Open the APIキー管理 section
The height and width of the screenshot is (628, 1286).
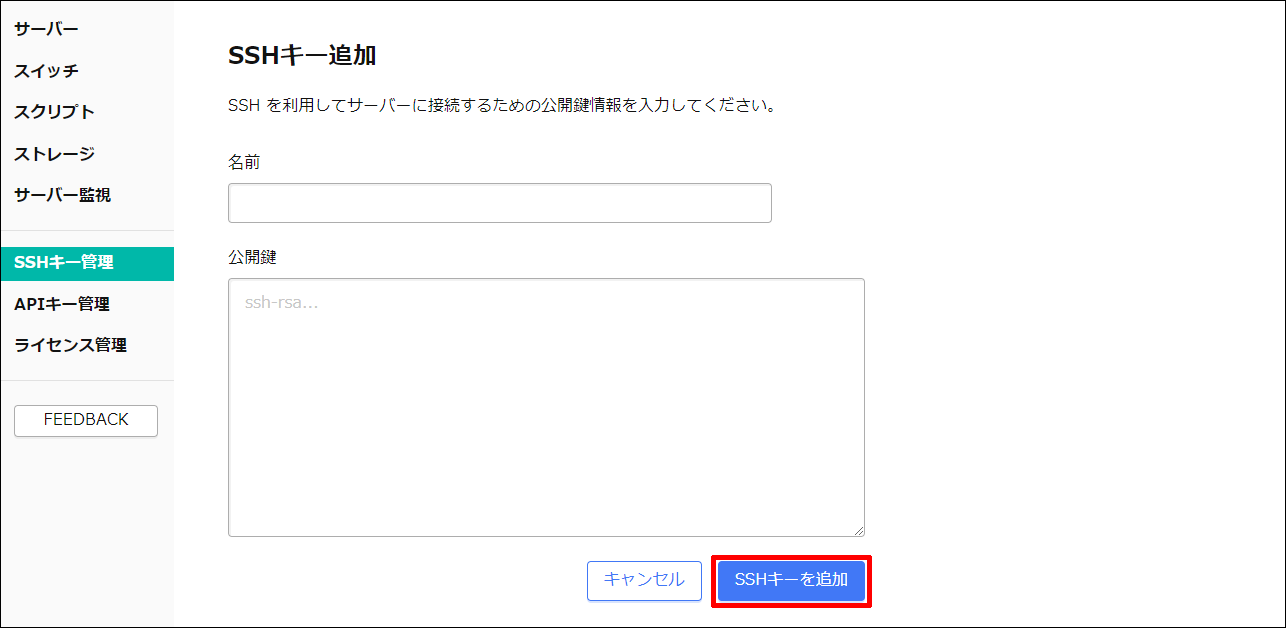coord(58,303)
